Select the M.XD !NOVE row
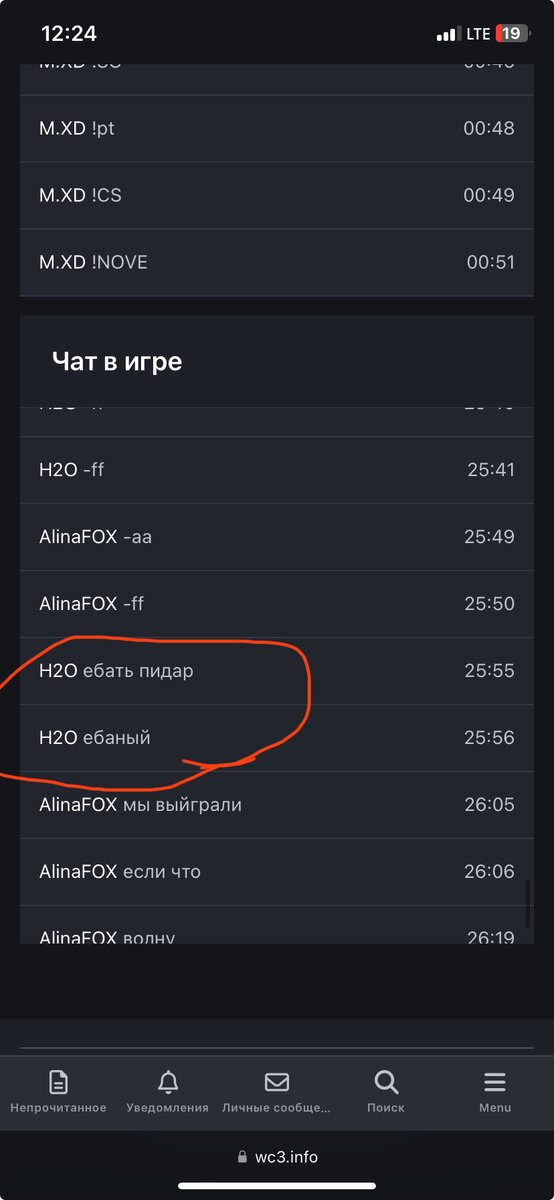This screenshot has width=554, height=1200. 277,262
